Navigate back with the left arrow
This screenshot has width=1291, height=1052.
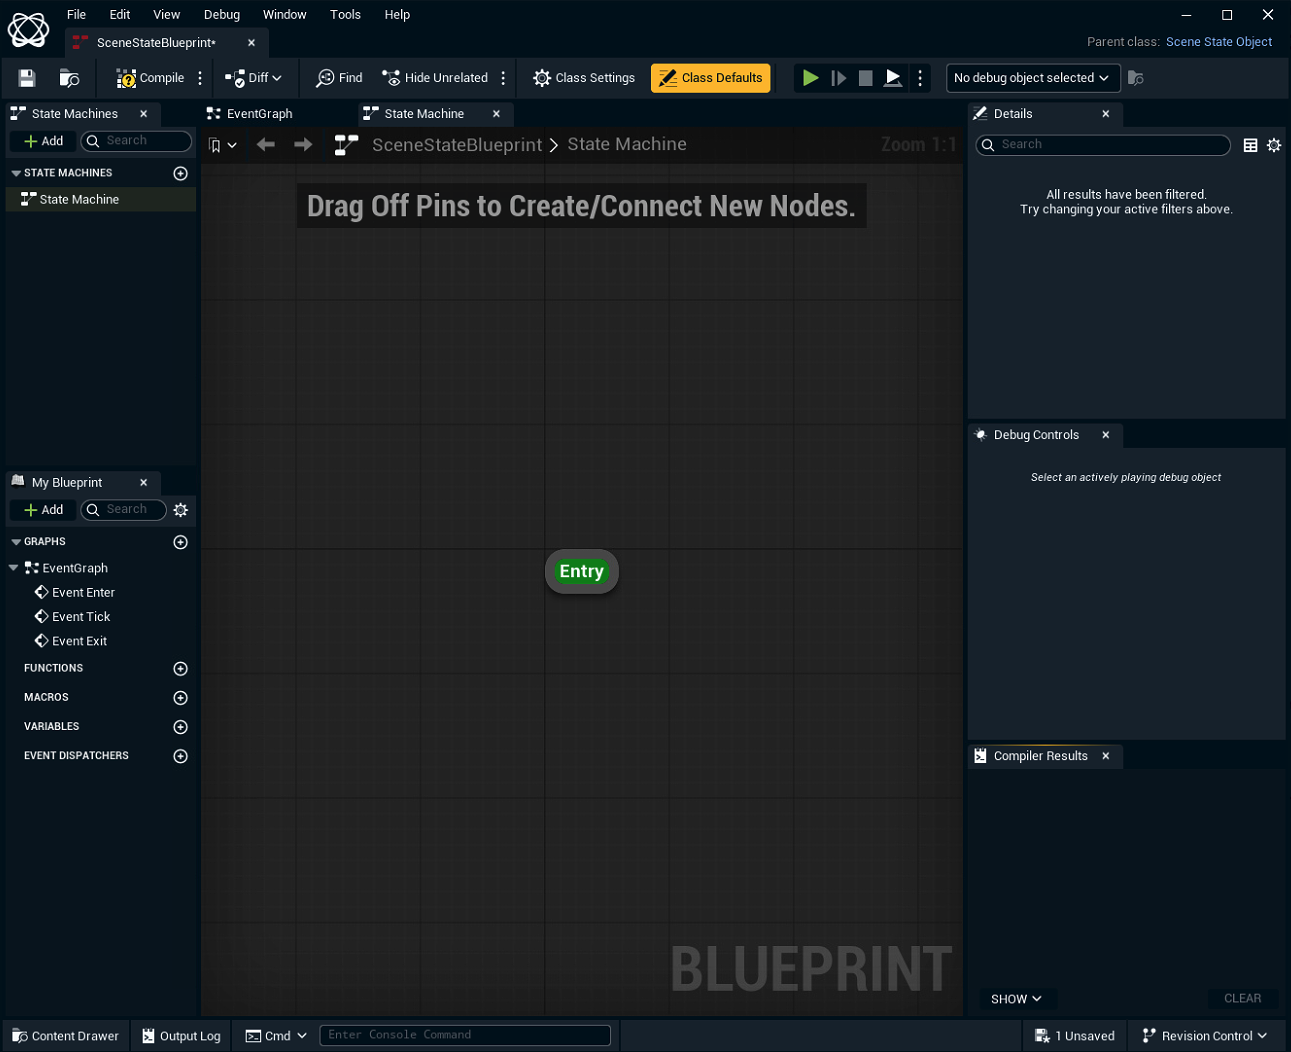tap(265, 145)
